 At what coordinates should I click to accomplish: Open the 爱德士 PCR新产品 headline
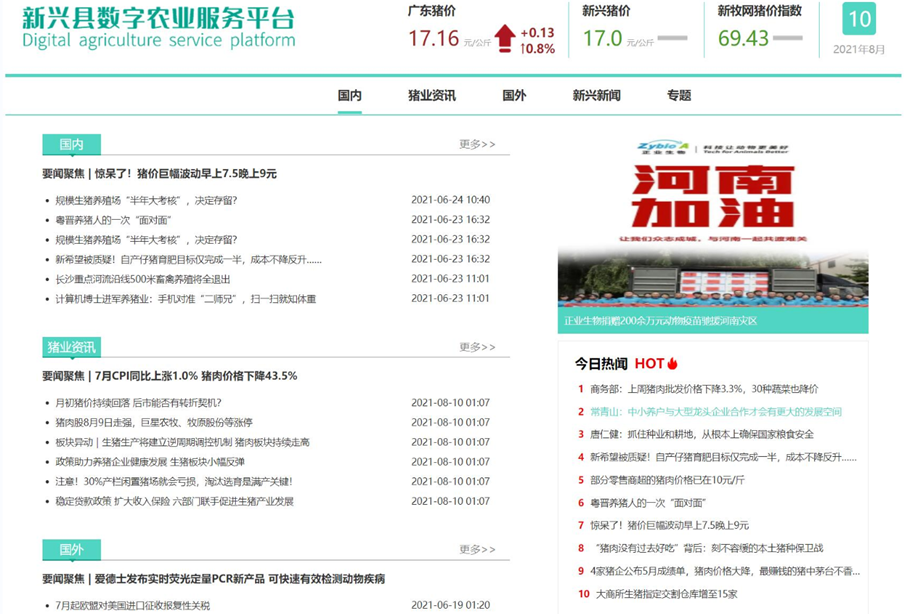click(213, 579)
